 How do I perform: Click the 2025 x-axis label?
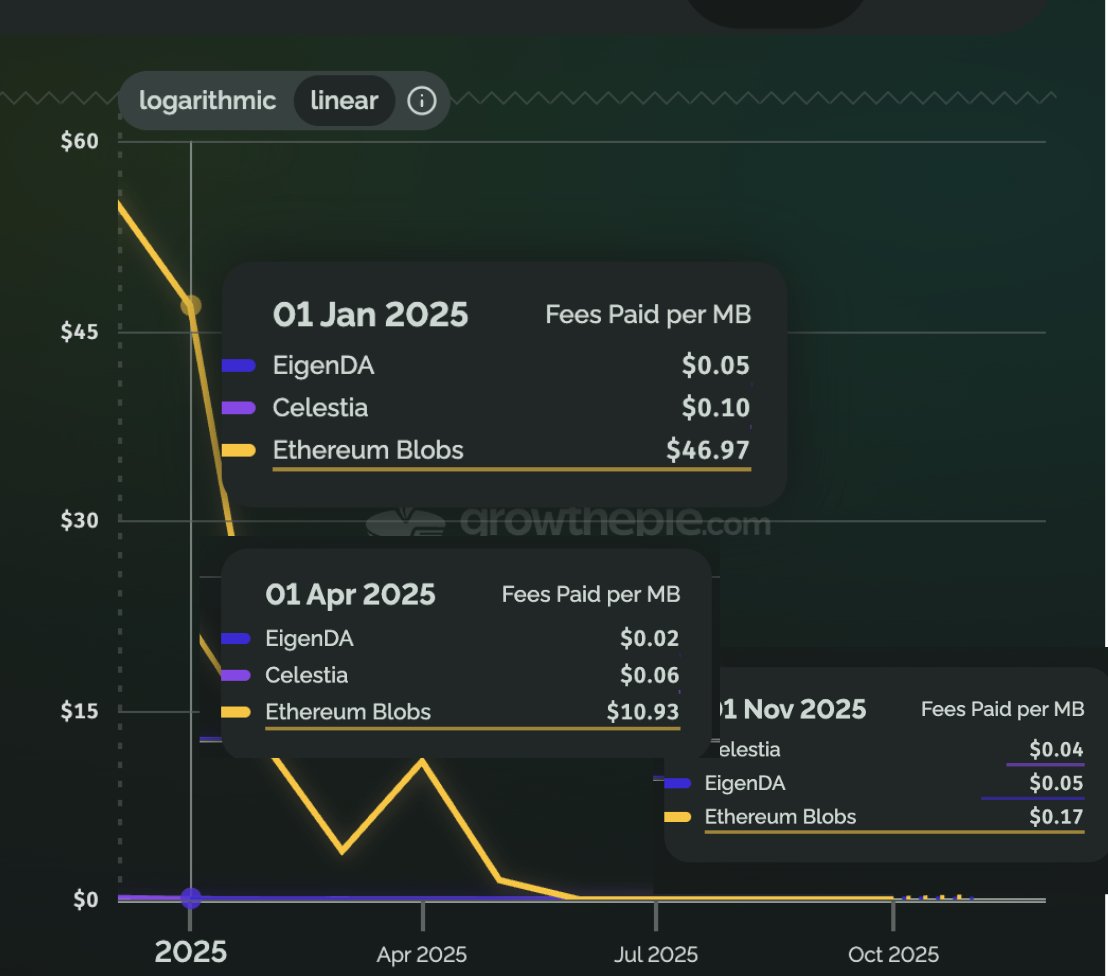tap(191, 952)
